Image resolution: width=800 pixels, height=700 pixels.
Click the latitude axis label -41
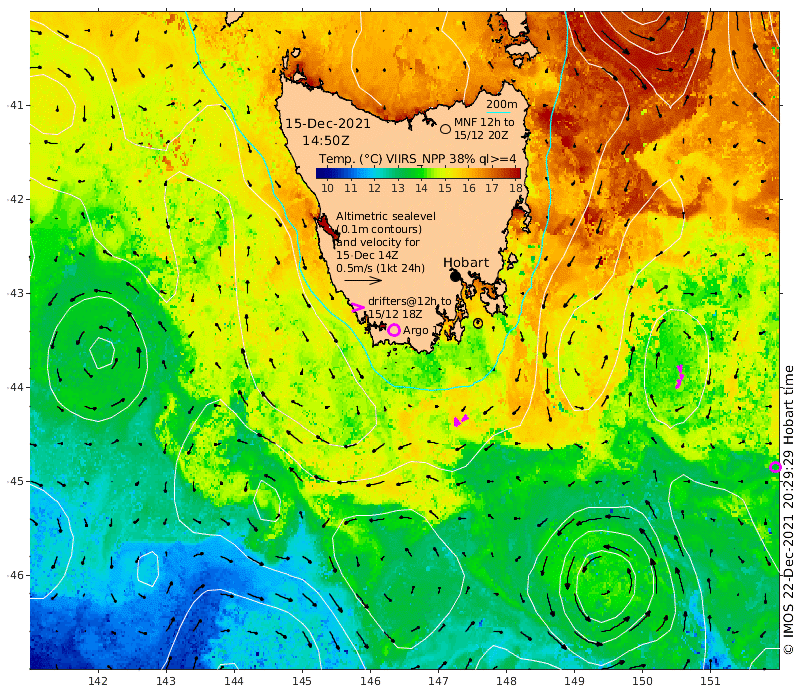coord(16,105)
